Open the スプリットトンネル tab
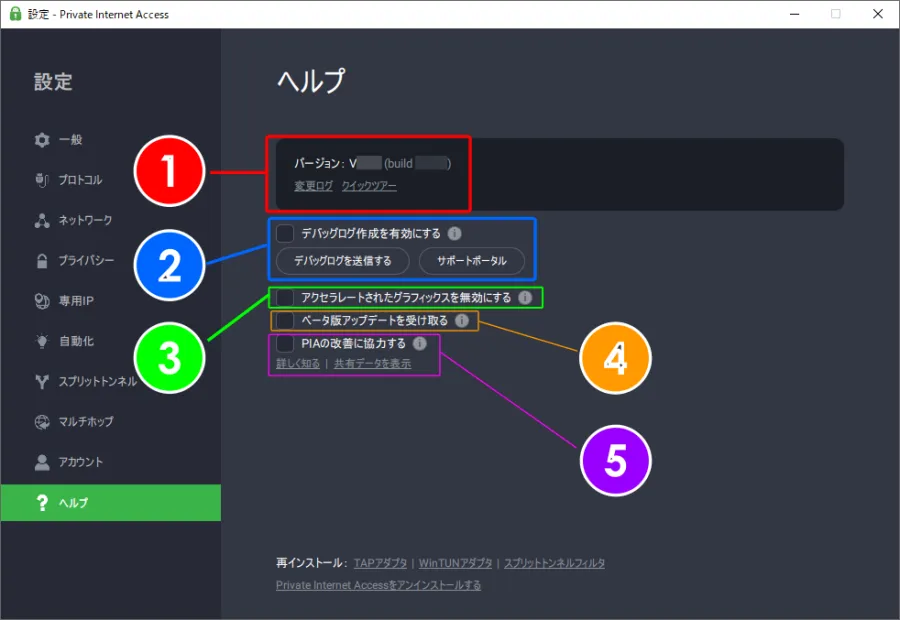This screenshot has width=900, height=620. click(111, 382)
